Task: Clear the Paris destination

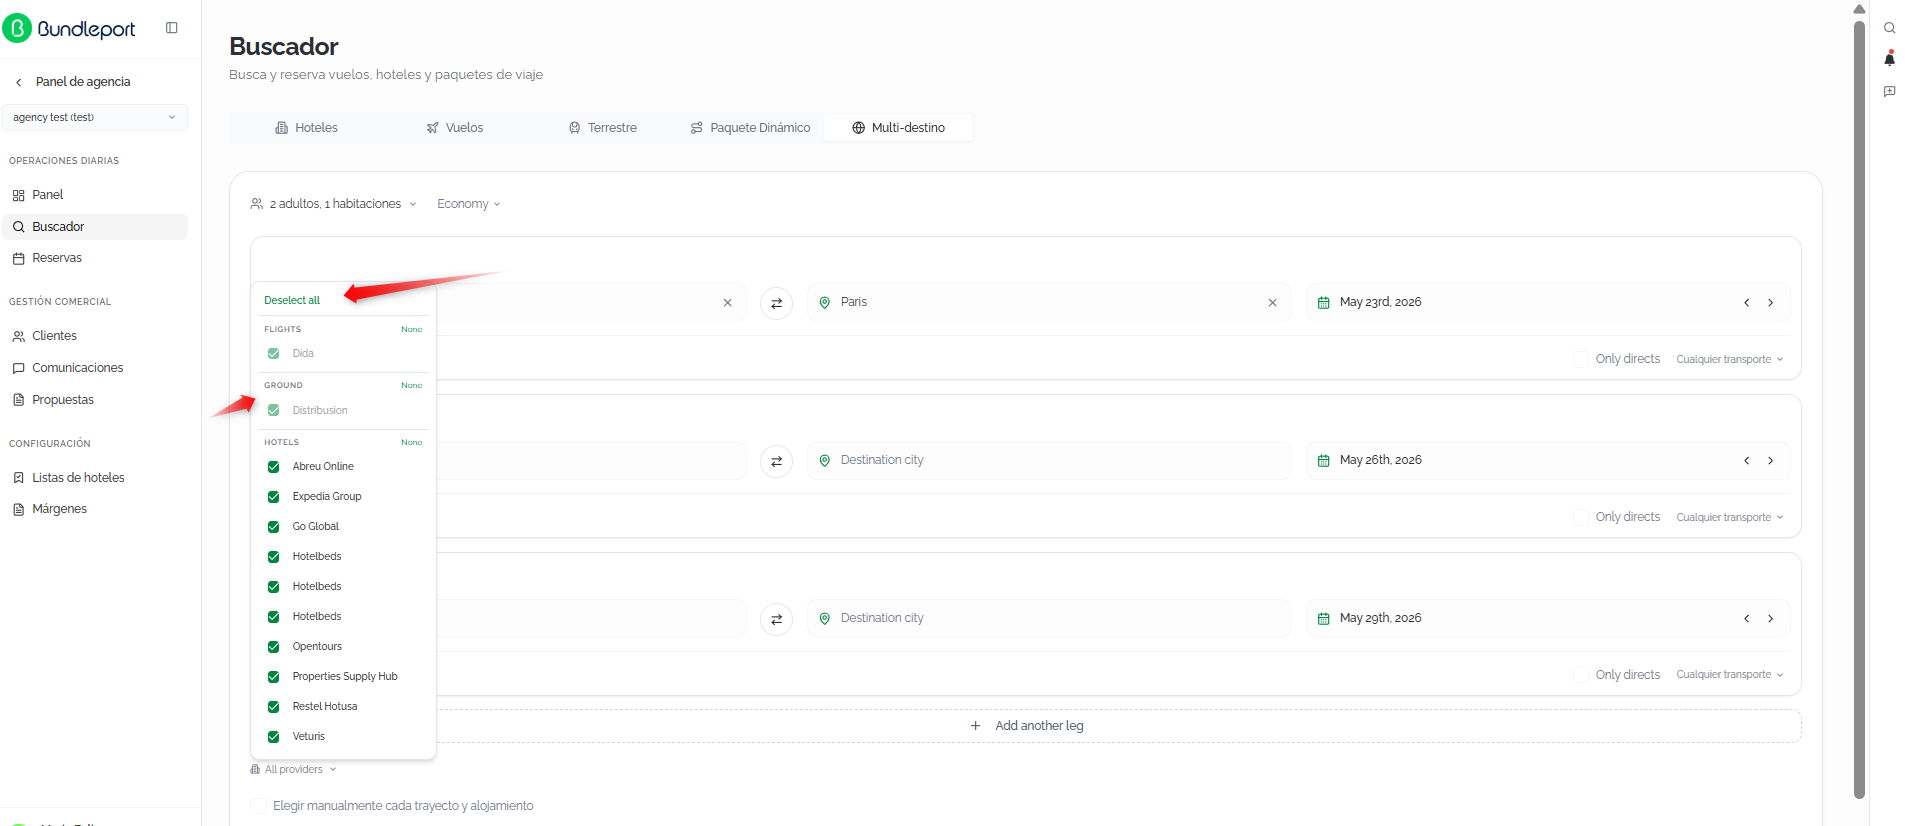Action: pyautogui.click(x=1272, y=303)
